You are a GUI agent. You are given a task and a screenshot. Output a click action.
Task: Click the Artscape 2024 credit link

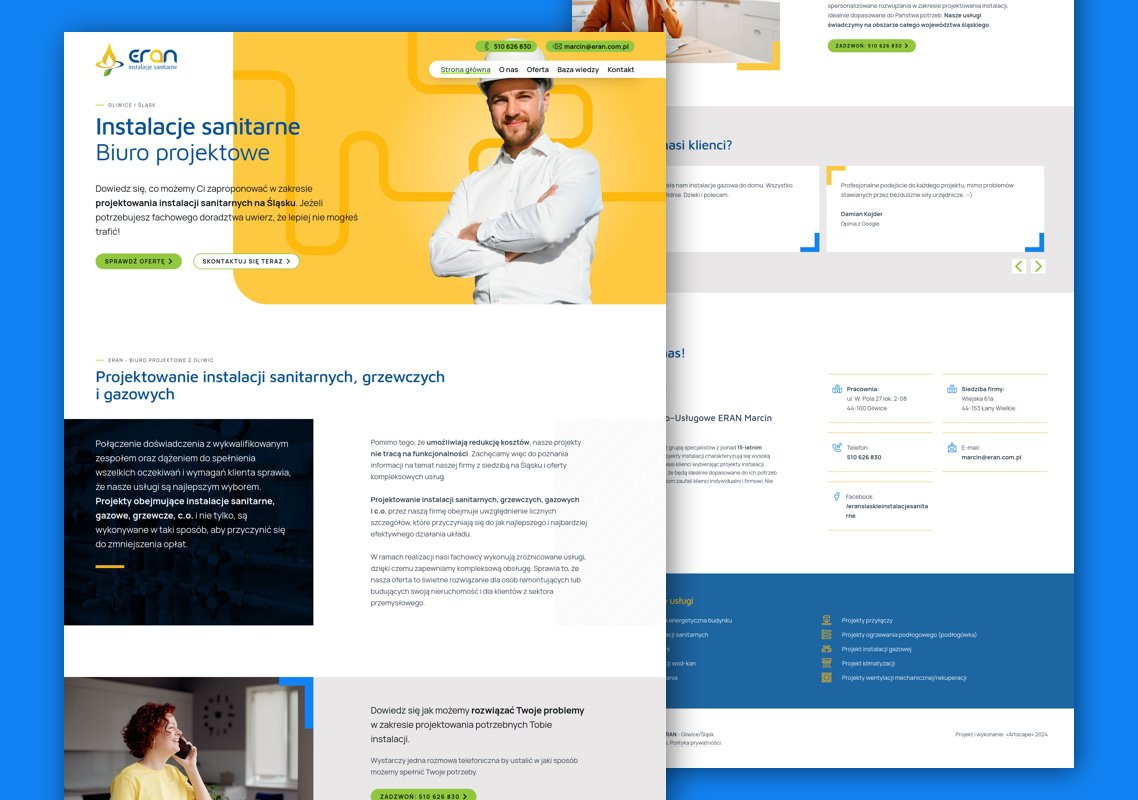pos(1002,735)
